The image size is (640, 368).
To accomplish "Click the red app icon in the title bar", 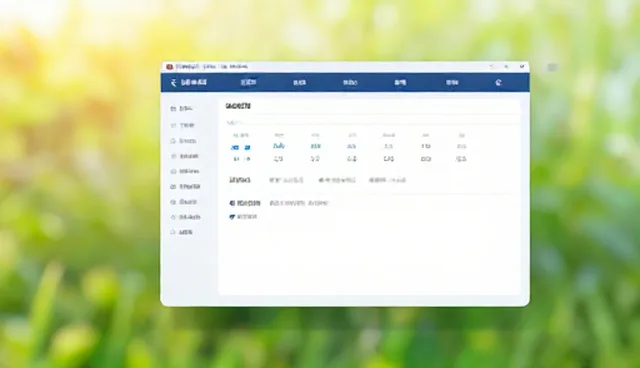I will coord(169,67).
